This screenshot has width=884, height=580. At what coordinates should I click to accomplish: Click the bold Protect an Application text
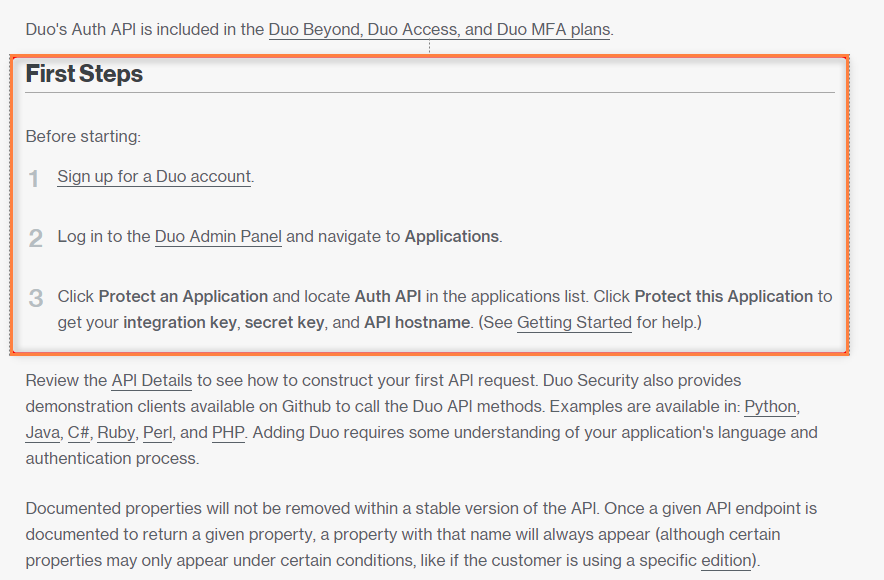[x=183, y=296]
